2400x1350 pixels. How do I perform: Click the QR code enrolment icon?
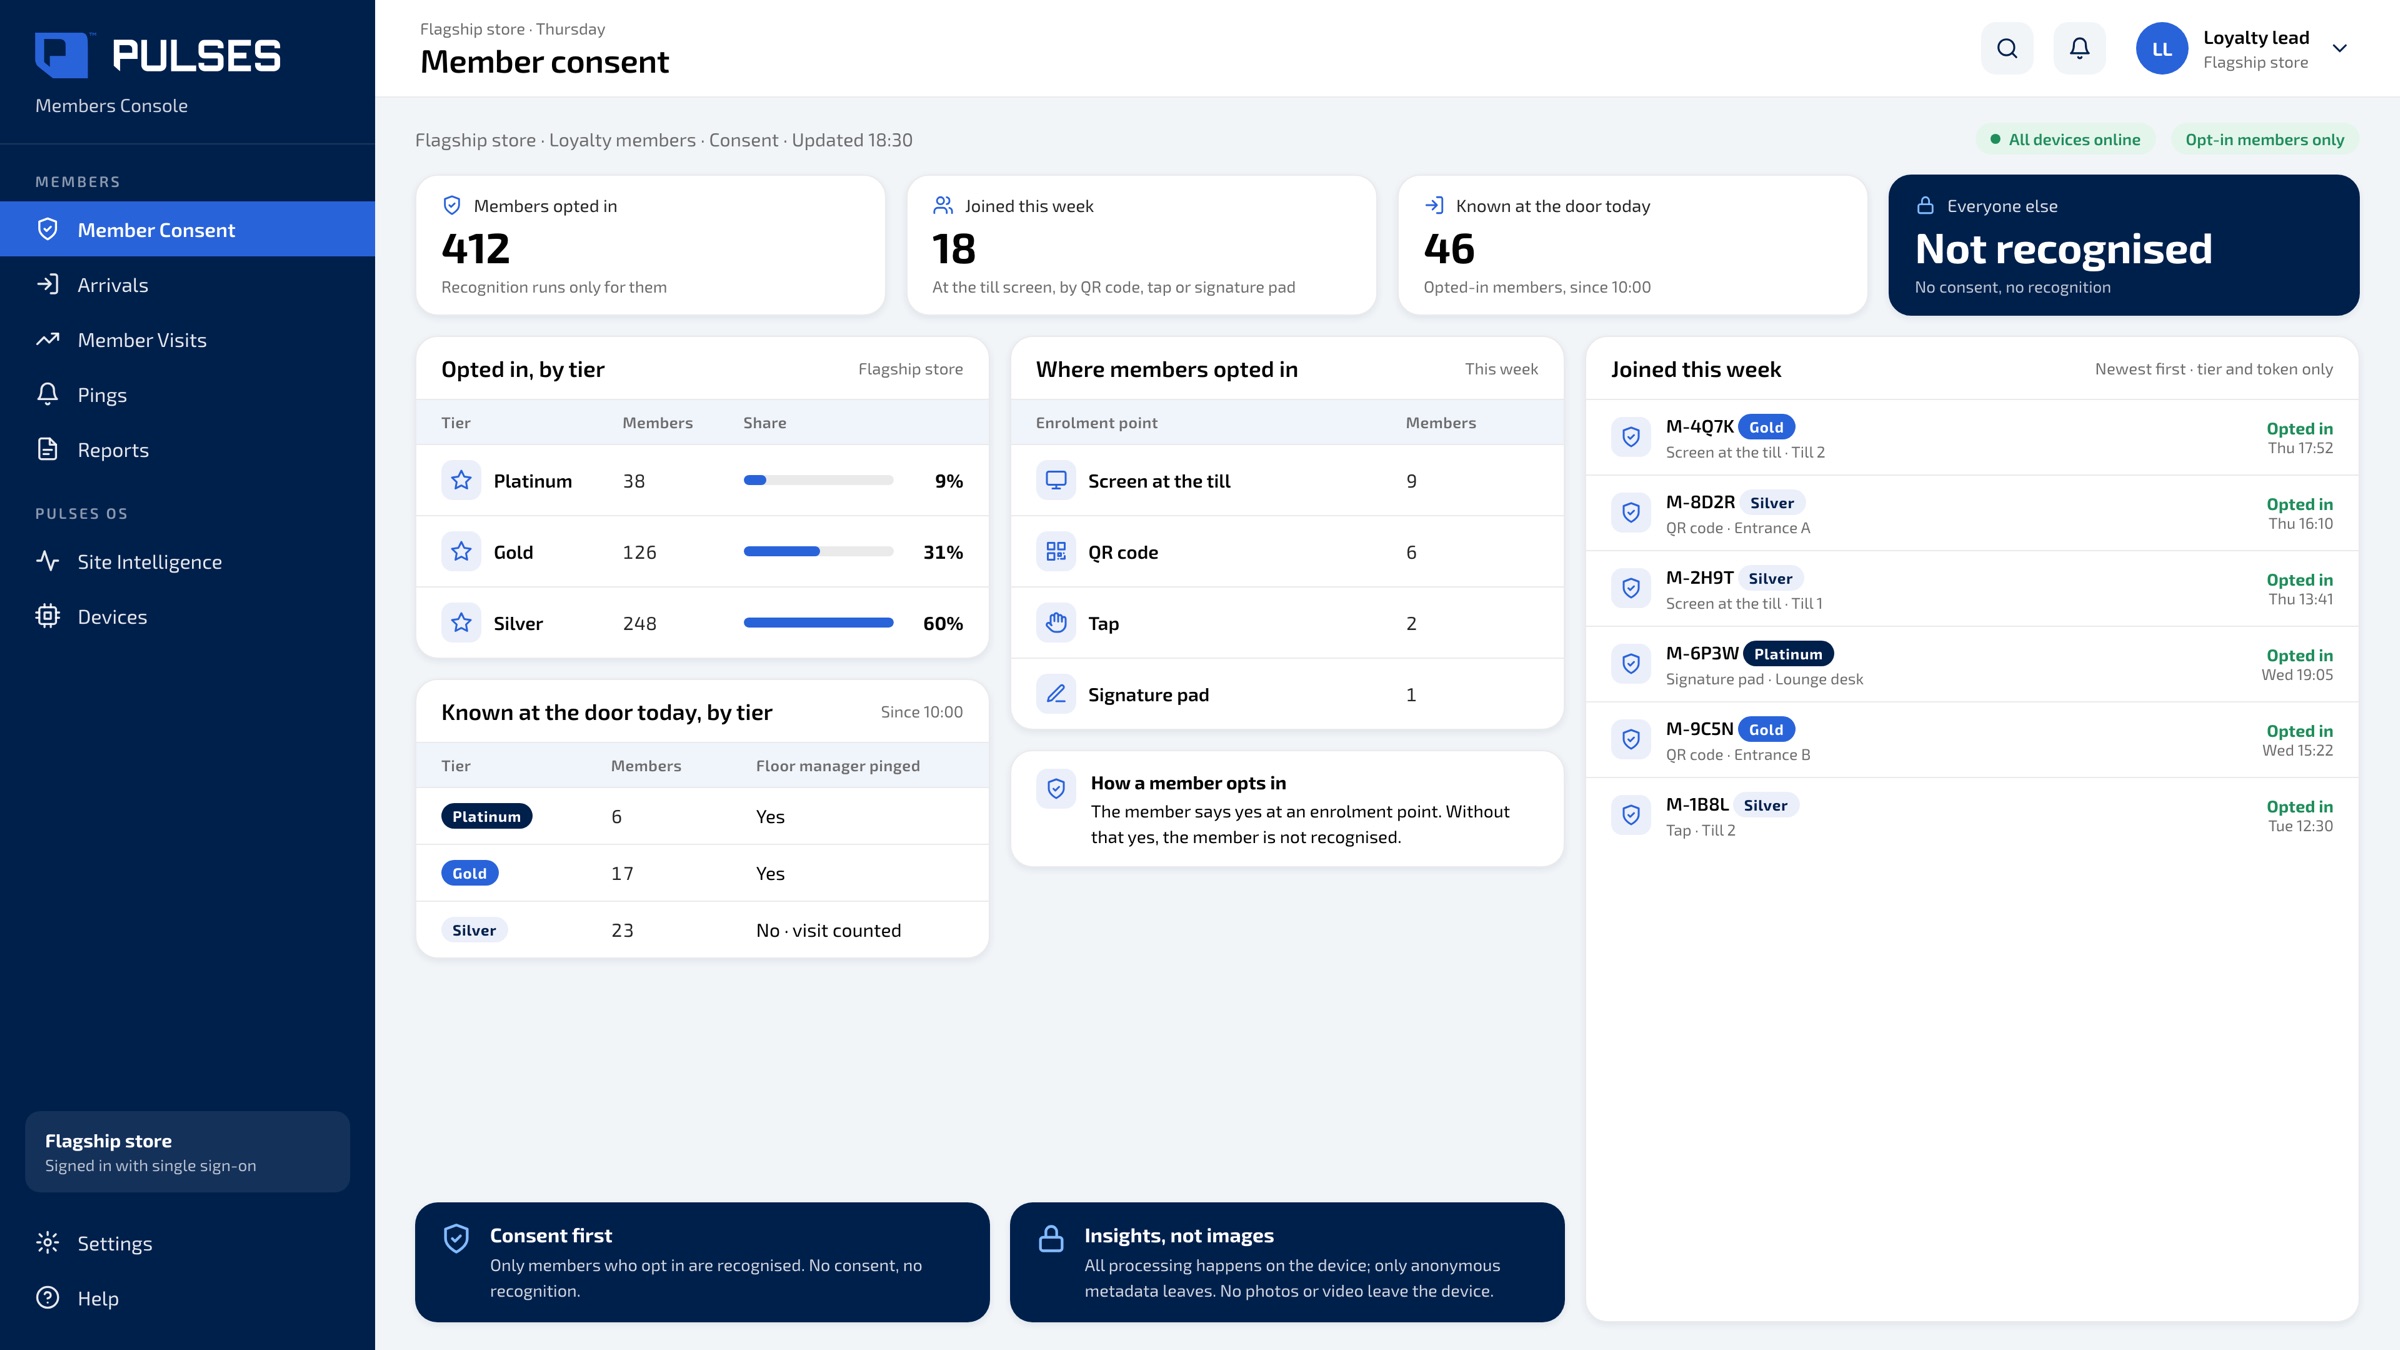pos(1056,551)
